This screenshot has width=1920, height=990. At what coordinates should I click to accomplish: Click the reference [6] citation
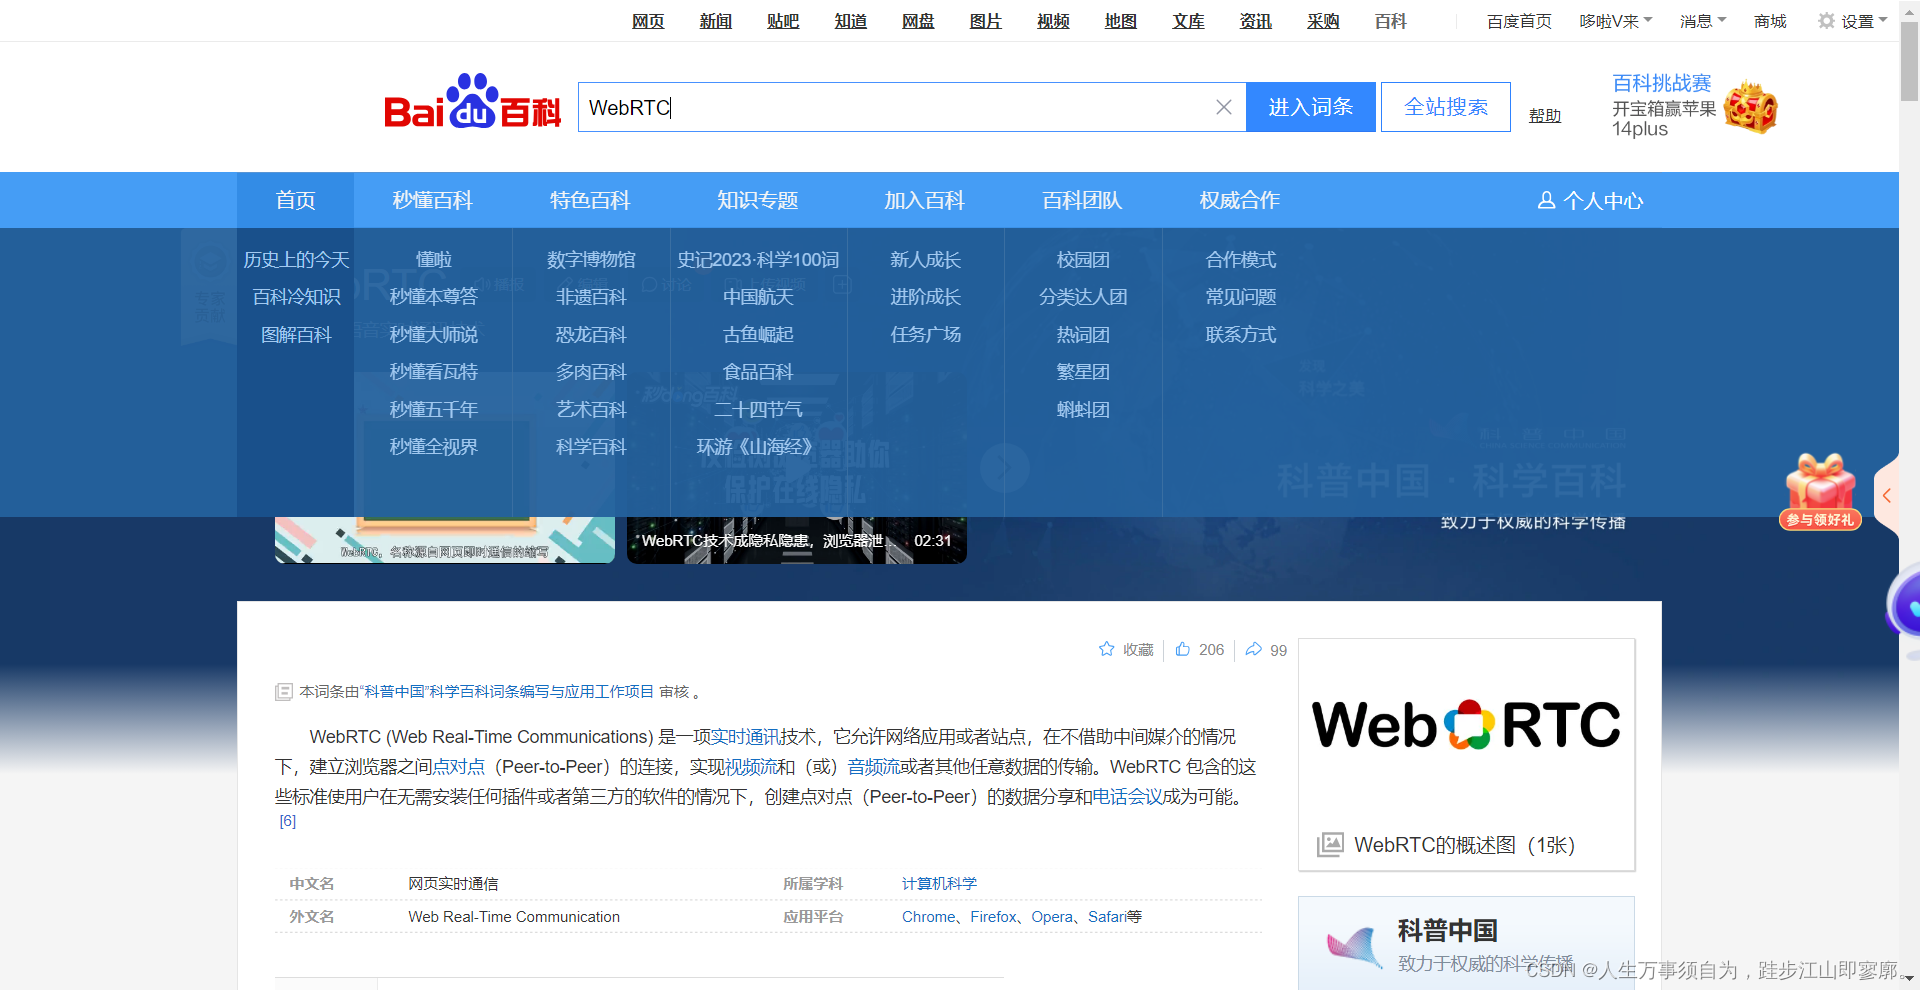click(x=287, y=821)
